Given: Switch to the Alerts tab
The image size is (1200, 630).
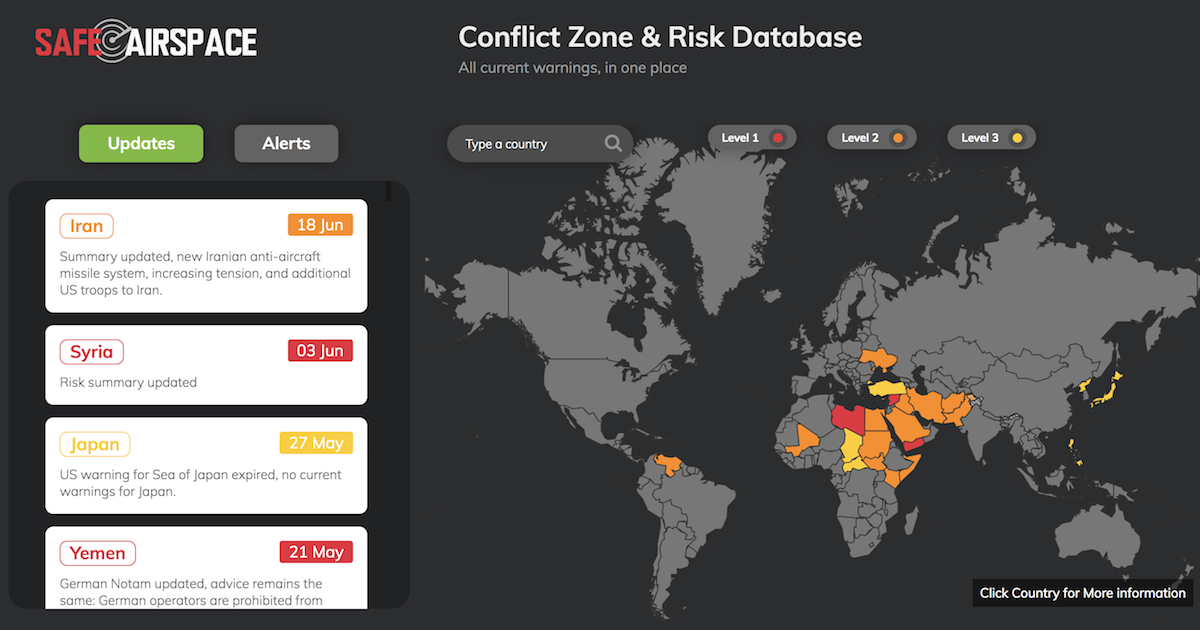Looking at the screenshot, I should (x=286, y=143).
